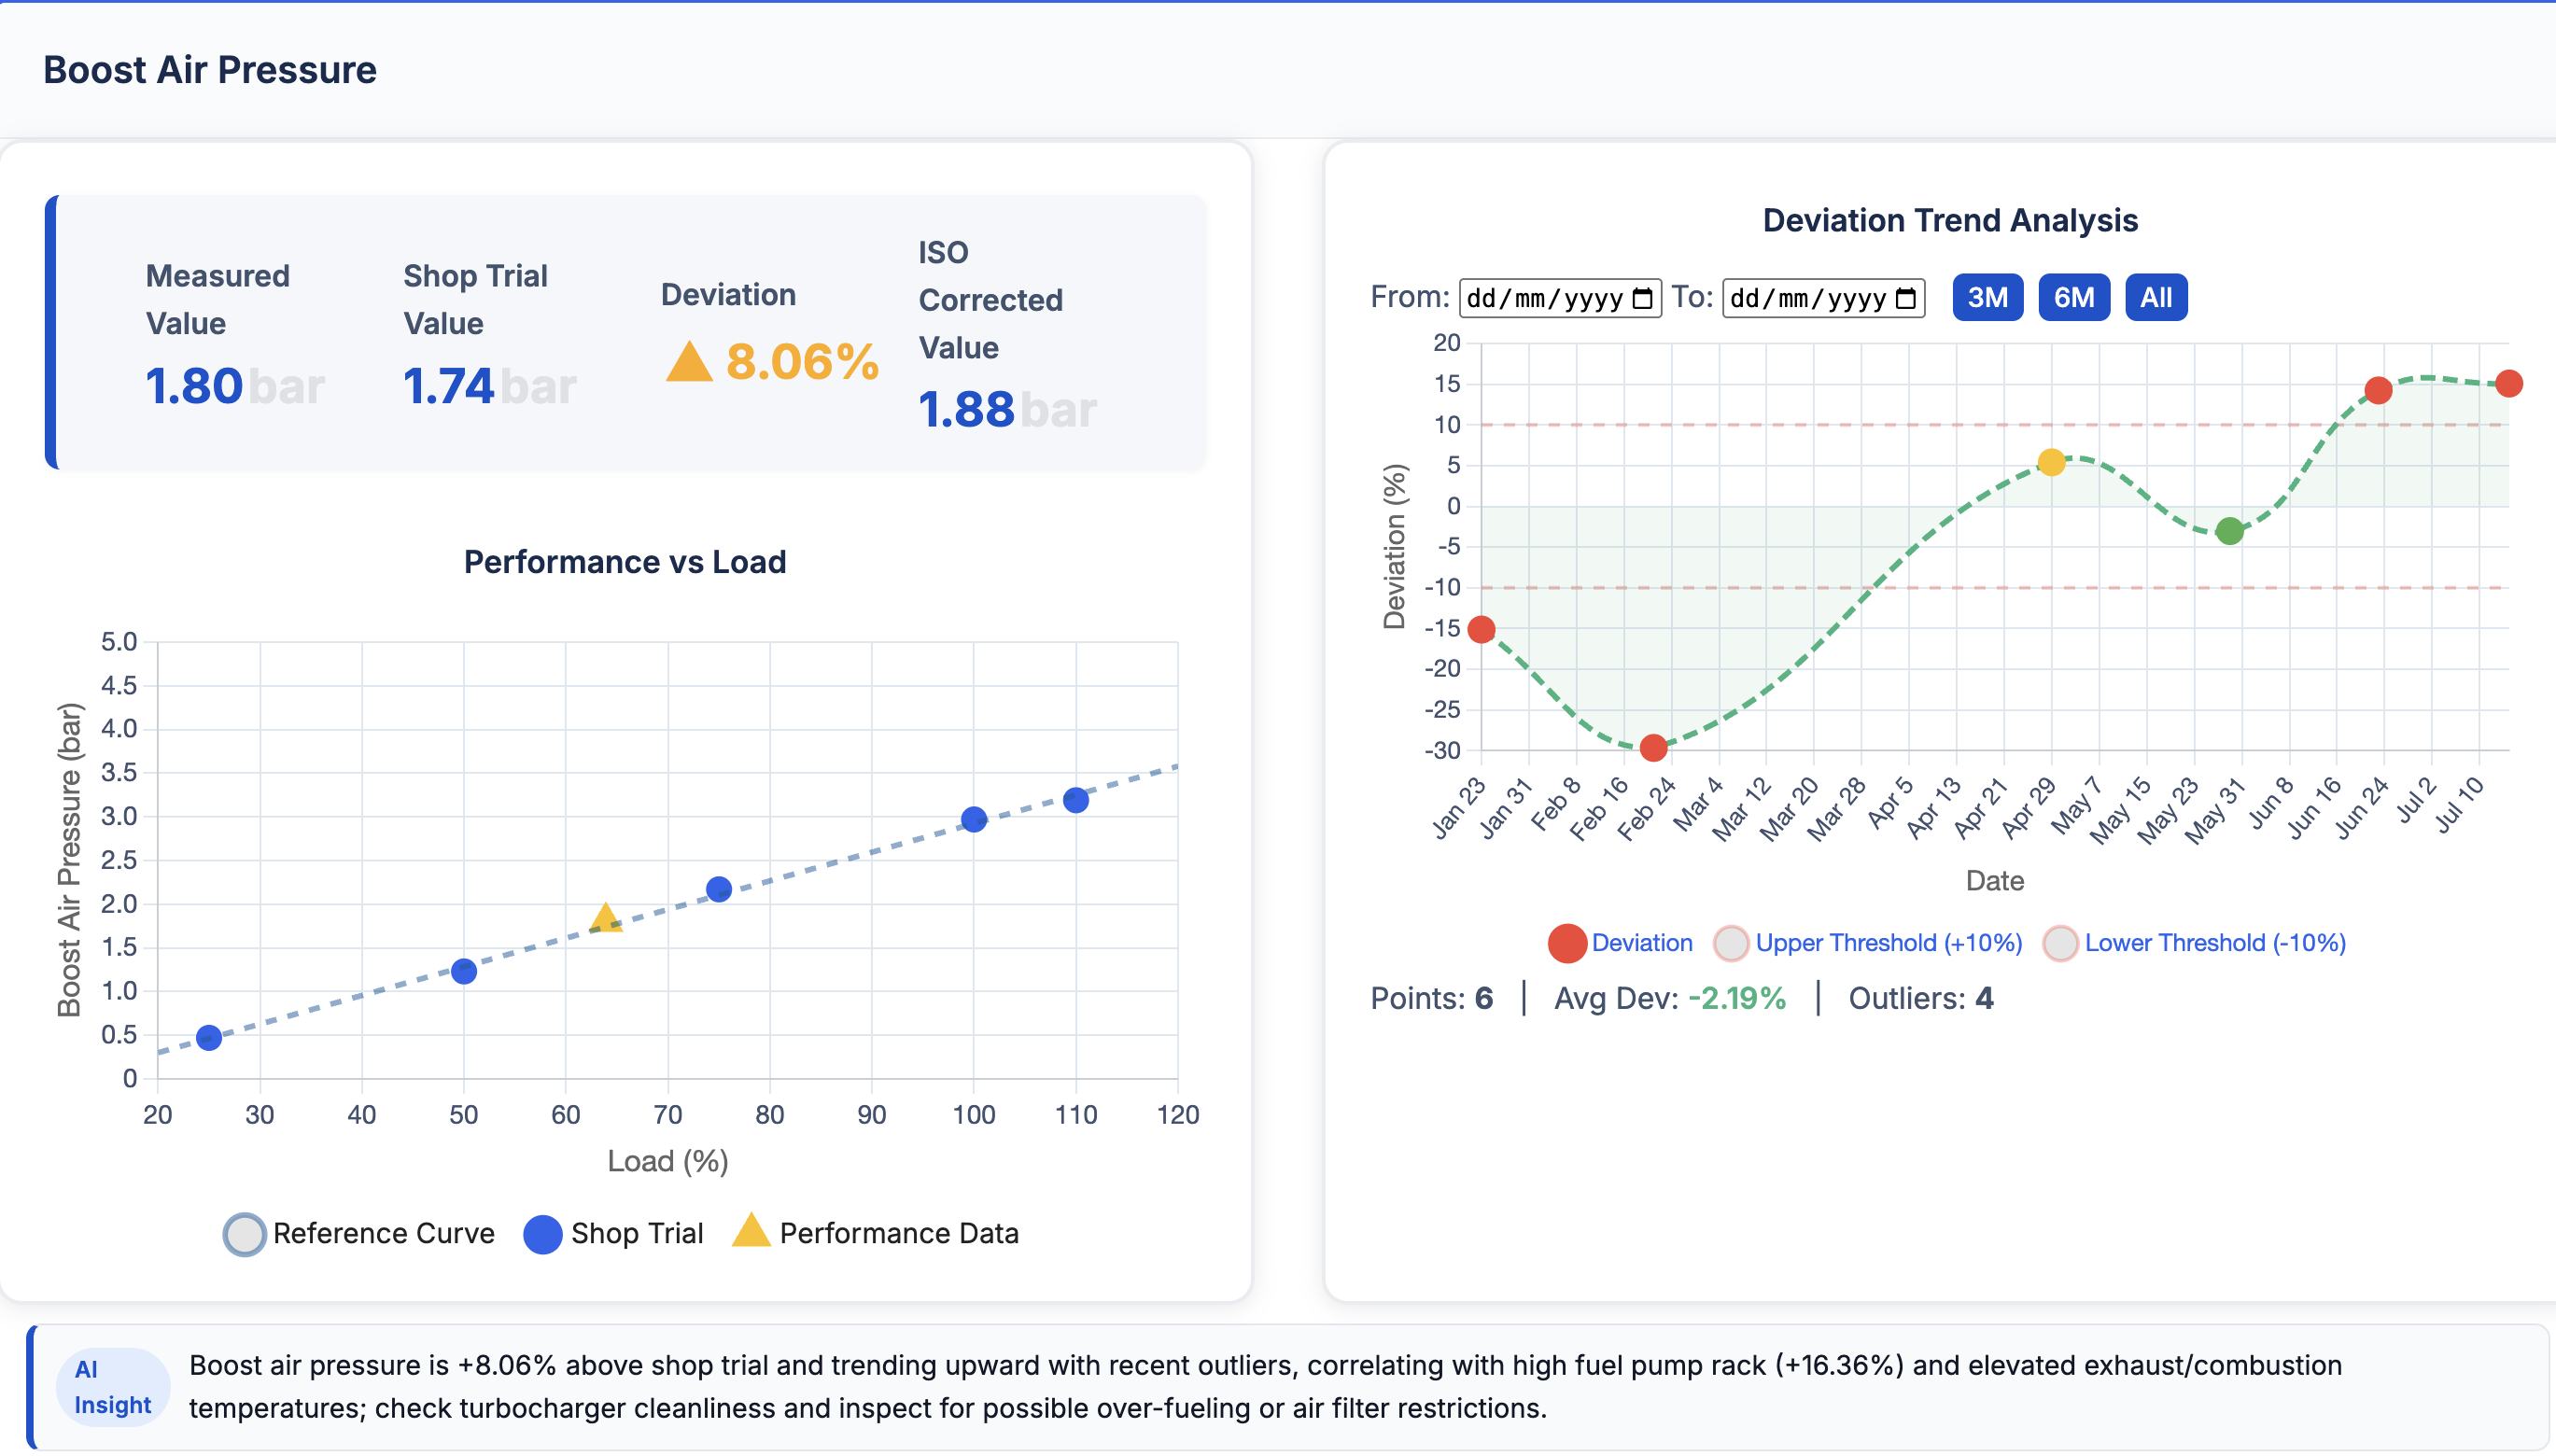
Task: Click the red Deviation legend marker
Action: 1568,942
